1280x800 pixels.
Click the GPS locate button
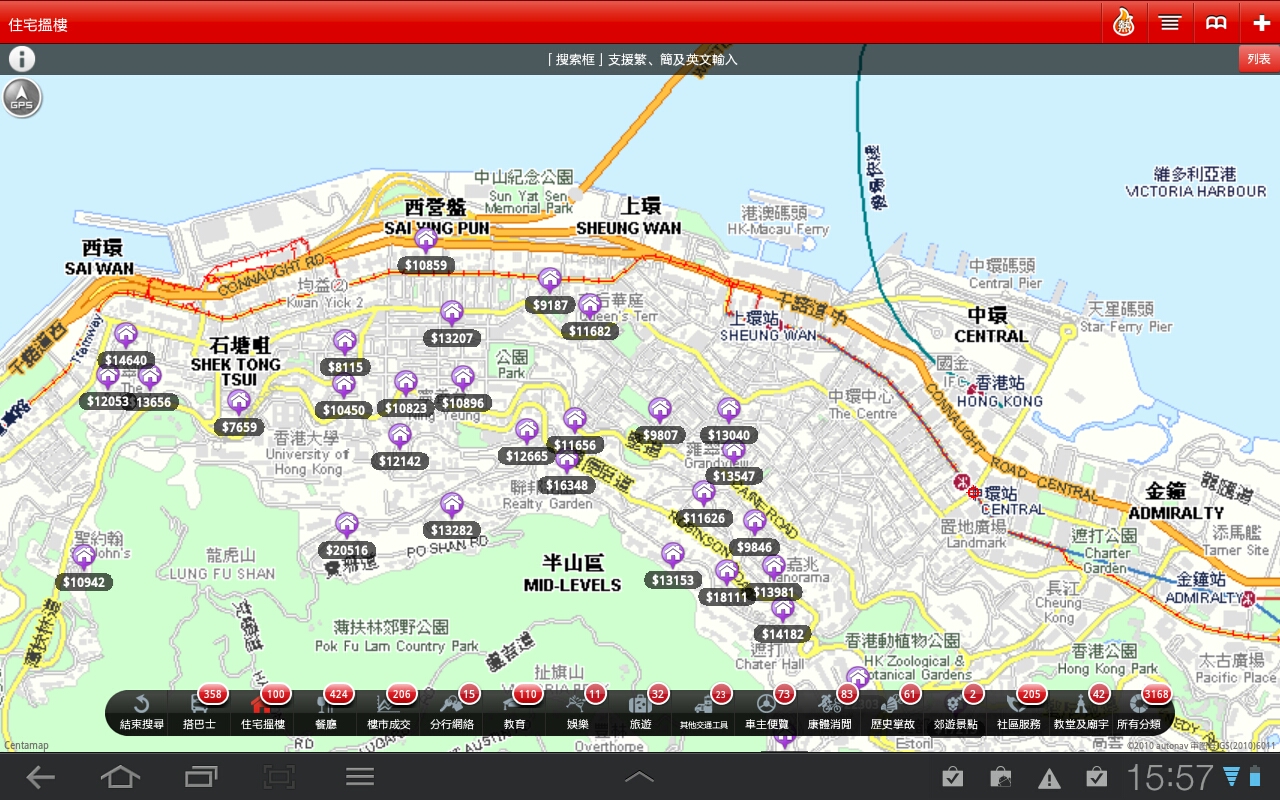pos(22,98)
